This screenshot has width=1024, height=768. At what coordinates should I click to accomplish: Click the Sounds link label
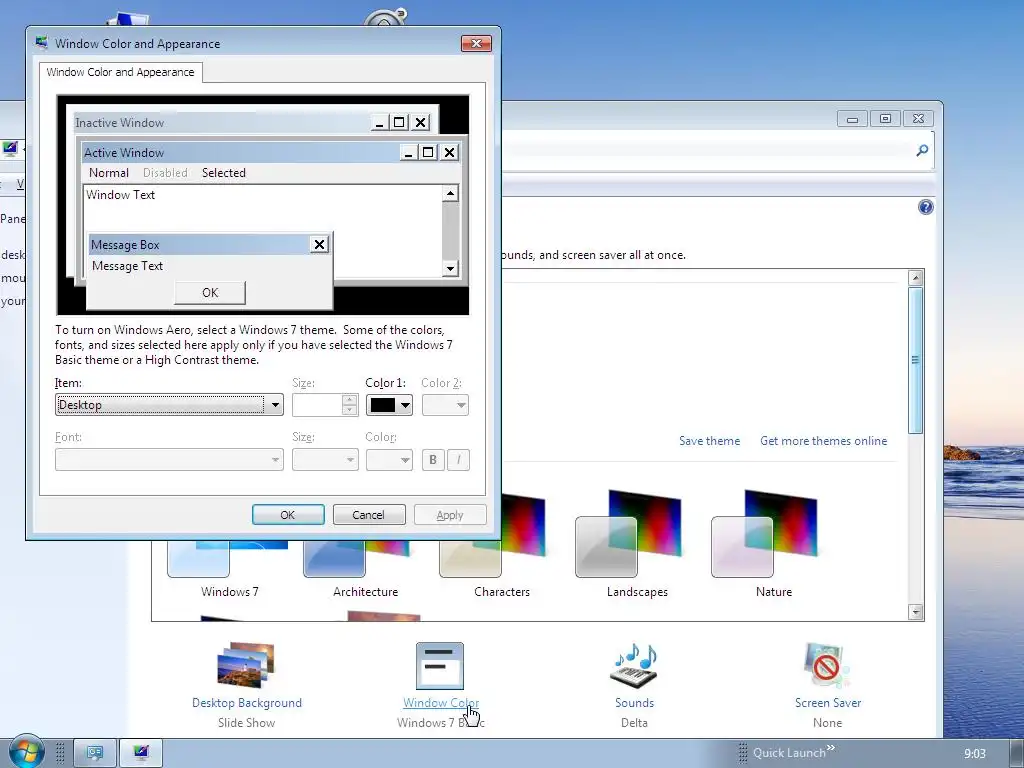[x=634, y=703]
